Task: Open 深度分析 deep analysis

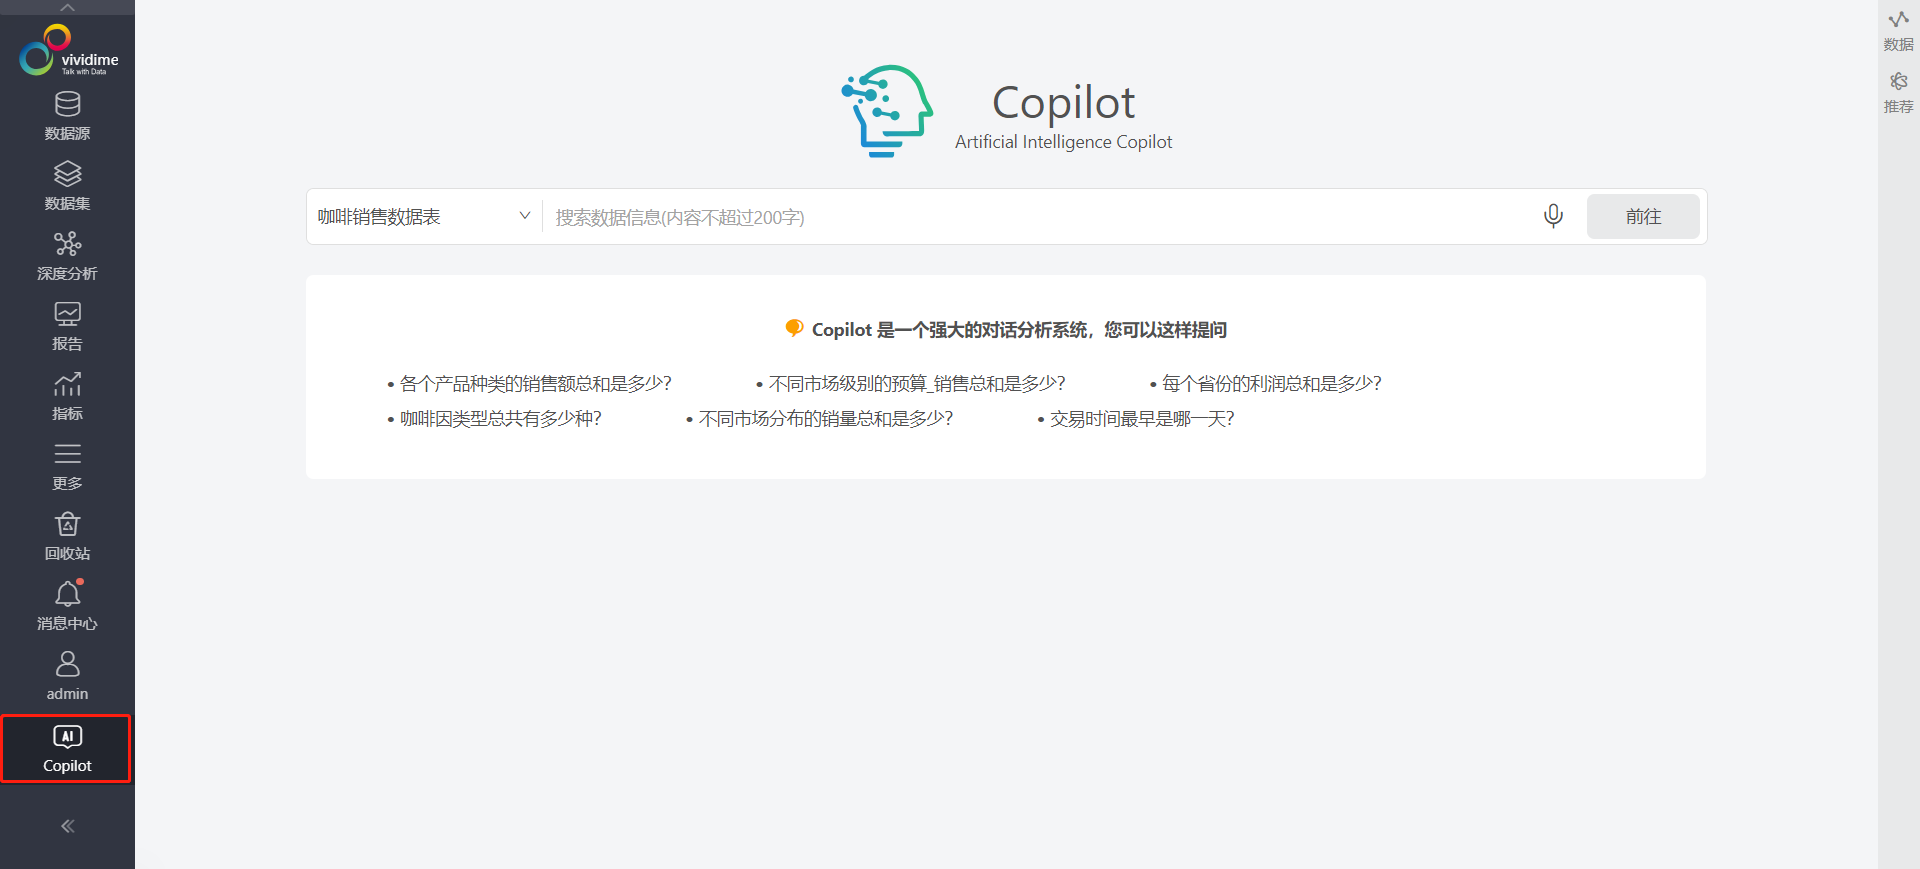Action: pyautogui.click(x=67, y=256)
